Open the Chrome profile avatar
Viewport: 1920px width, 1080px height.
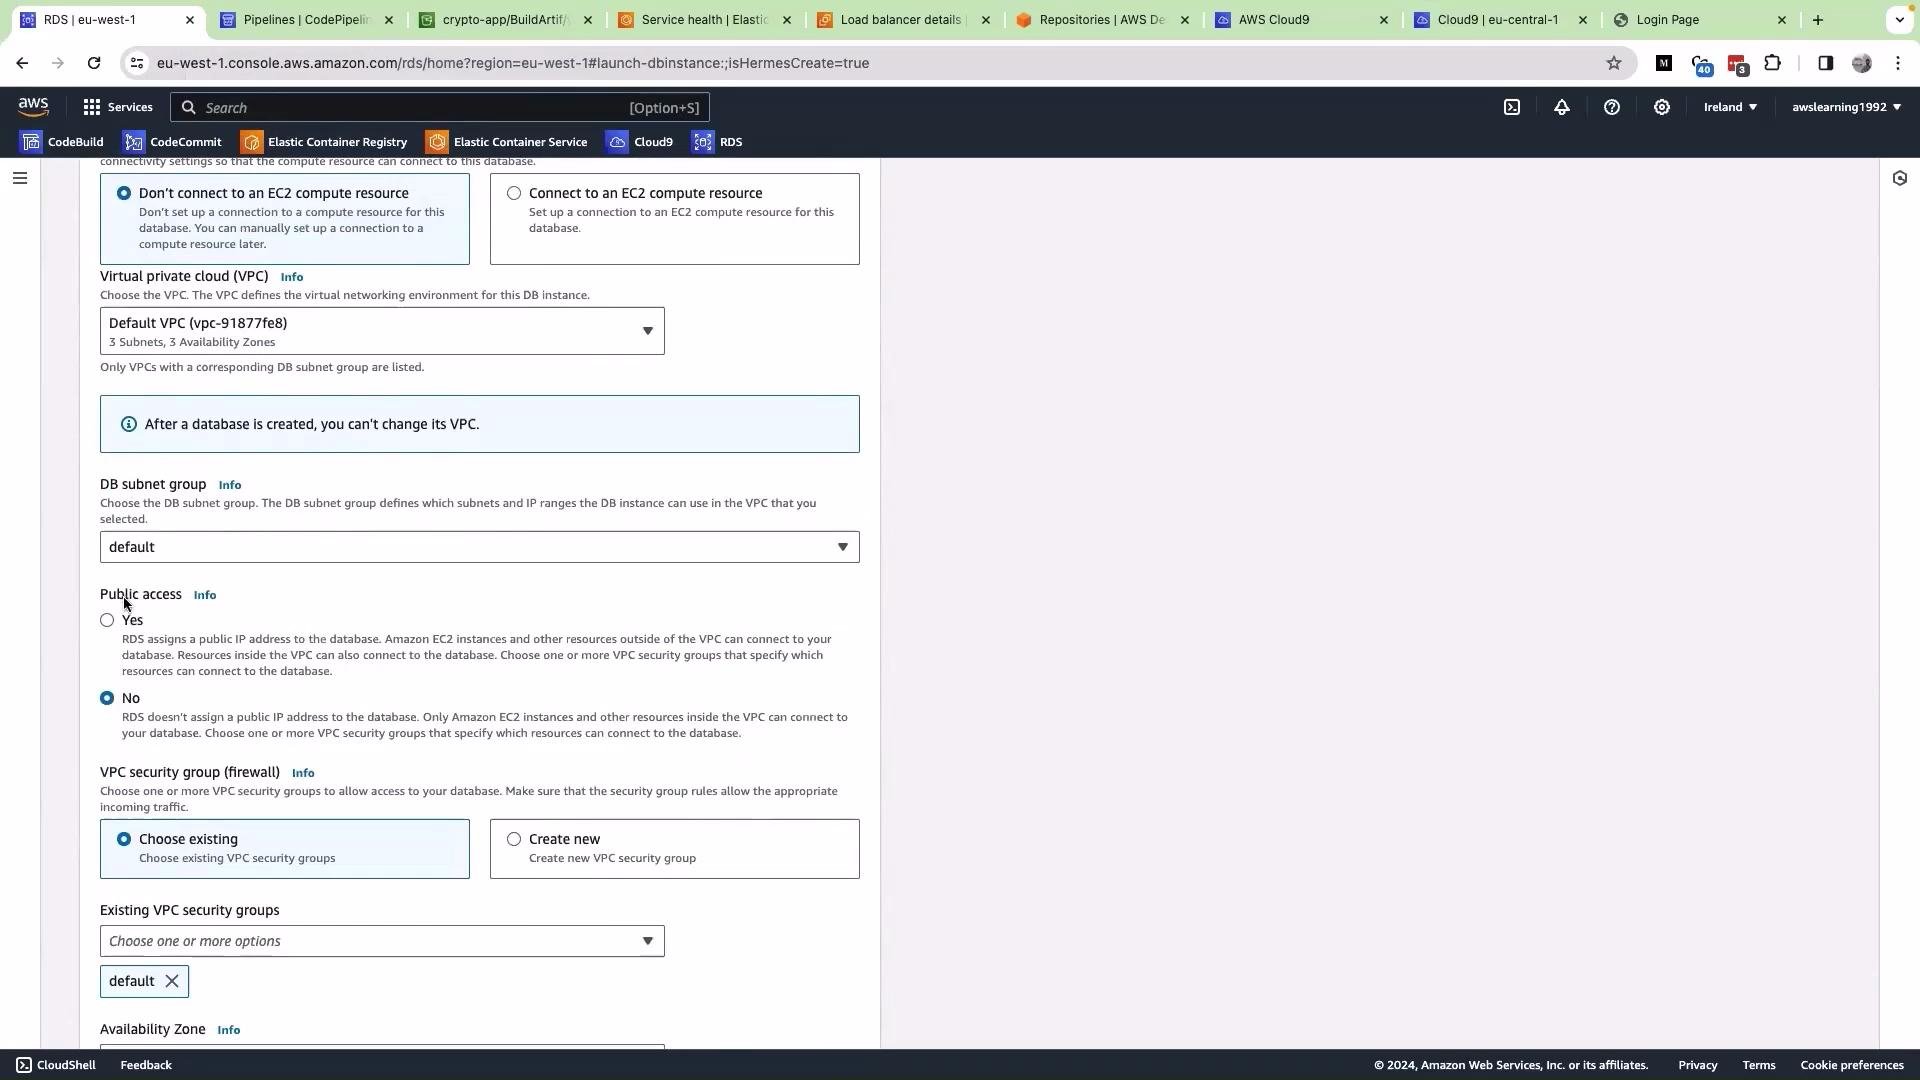coord(1862,63)
